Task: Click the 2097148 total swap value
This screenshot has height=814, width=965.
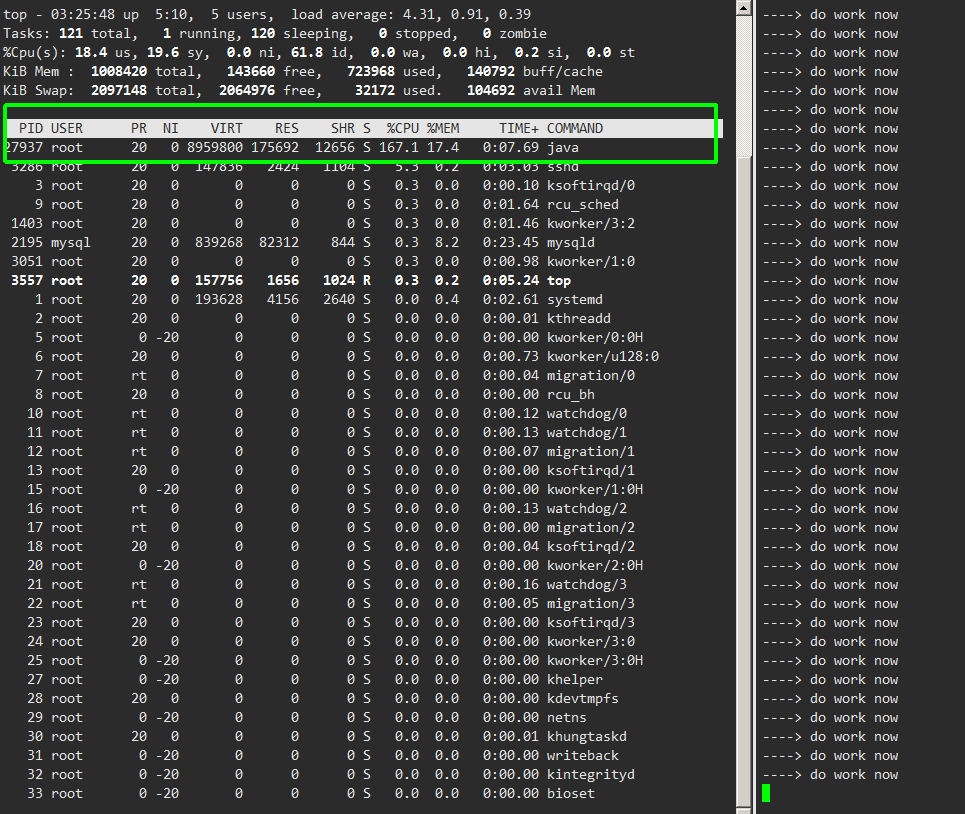Action: click(x=119, y=90)
